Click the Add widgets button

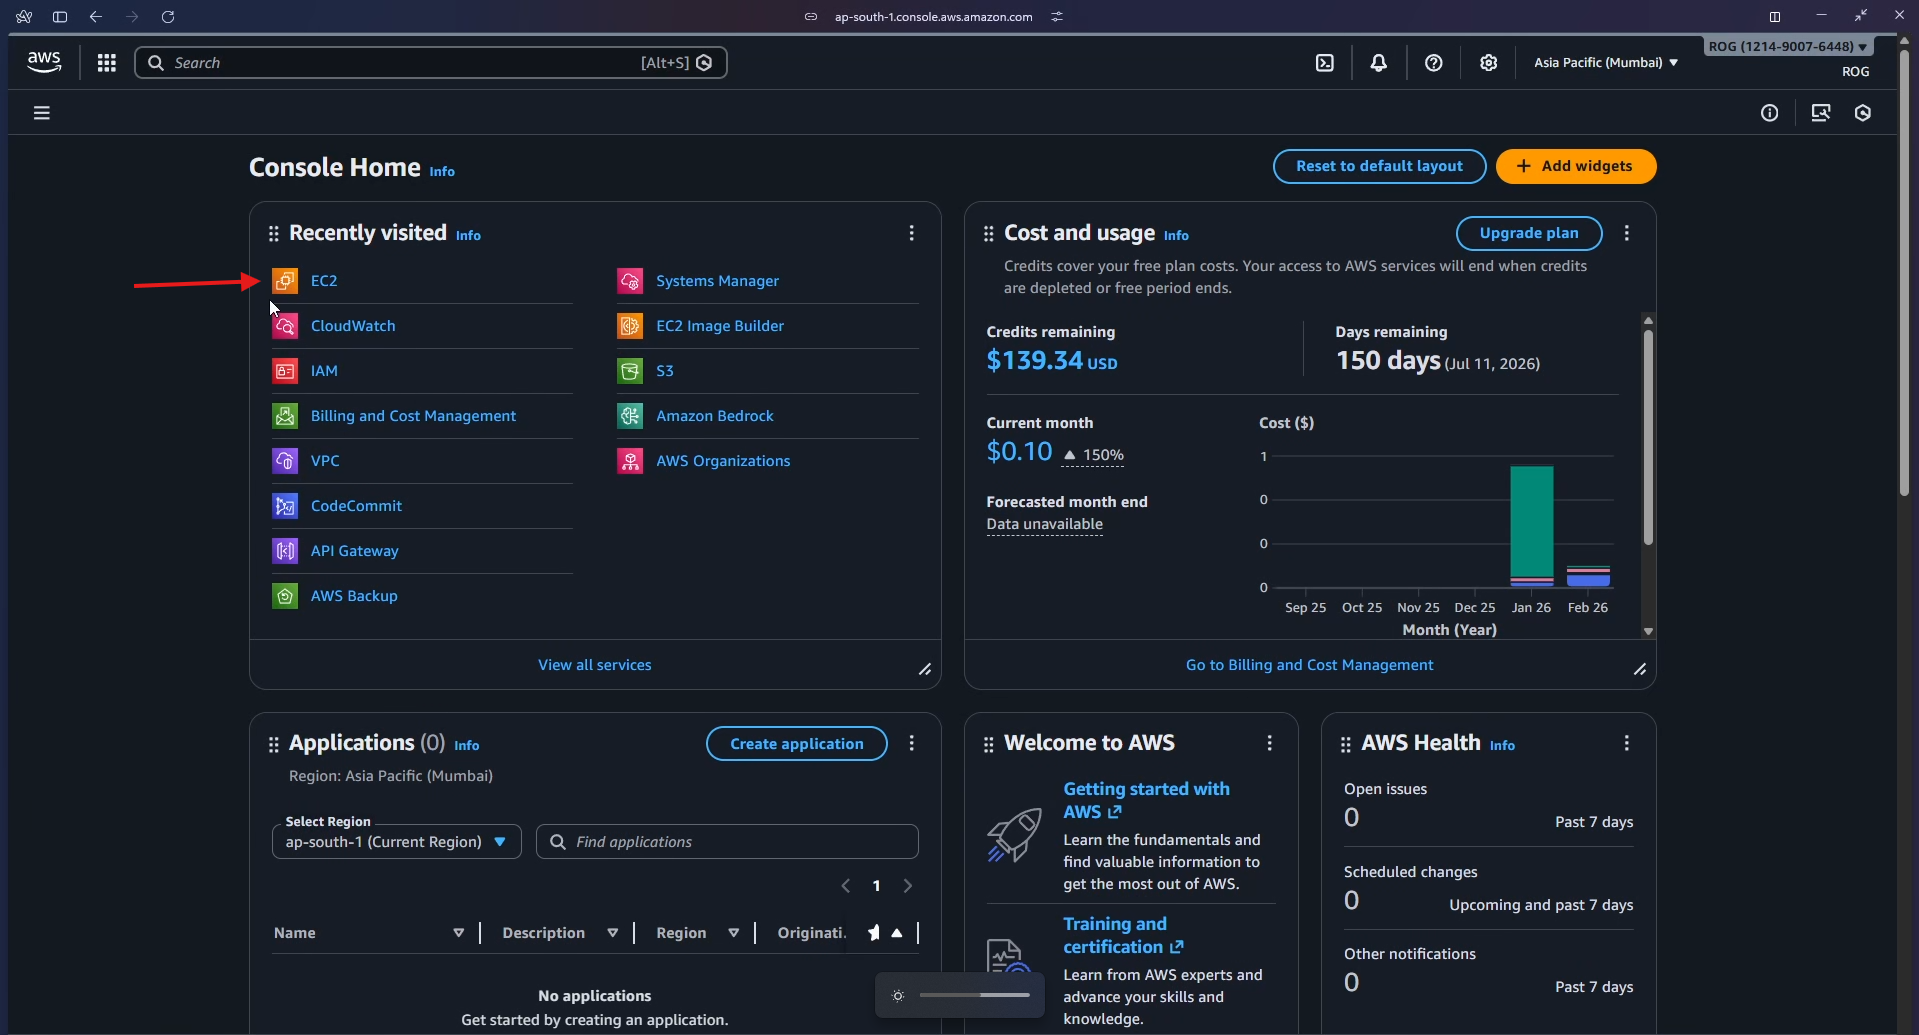(1575, 166)
